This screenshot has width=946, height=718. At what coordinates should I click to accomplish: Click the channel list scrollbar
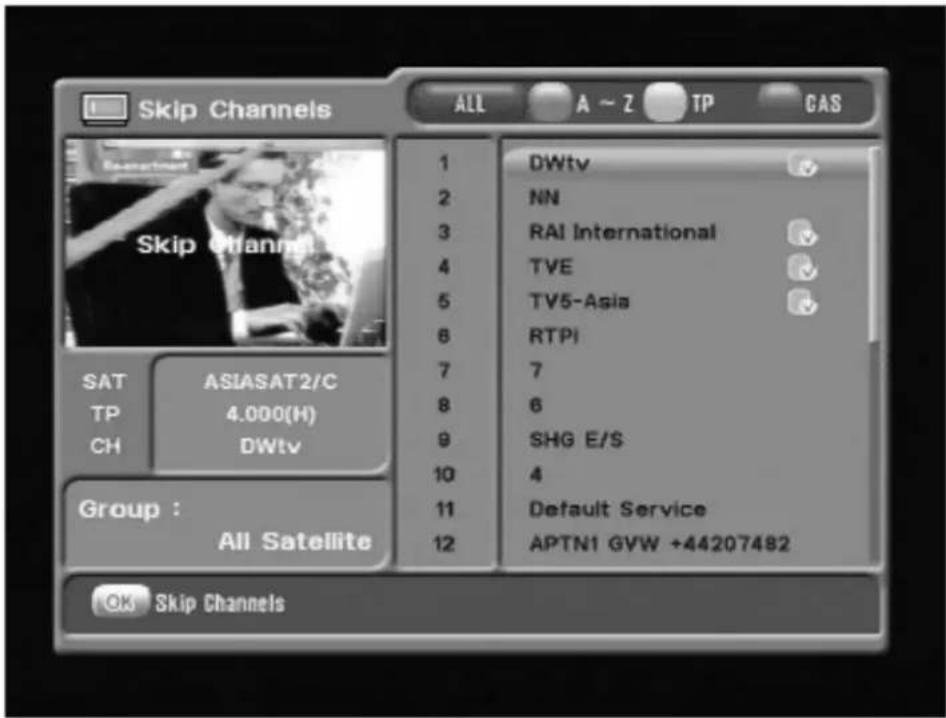(x=874, y=356)
